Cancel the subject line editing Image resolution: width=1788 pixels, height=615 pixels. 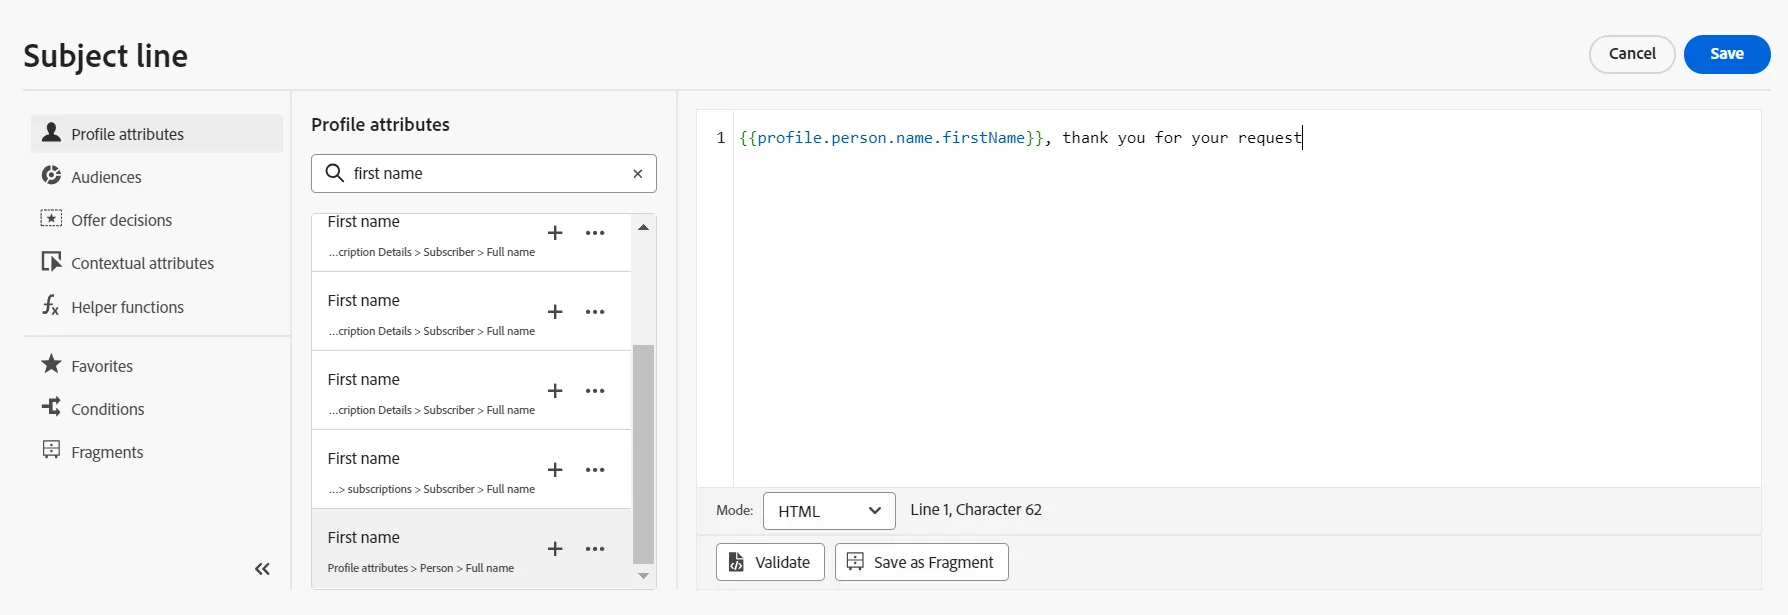(x=1632, y=54)
